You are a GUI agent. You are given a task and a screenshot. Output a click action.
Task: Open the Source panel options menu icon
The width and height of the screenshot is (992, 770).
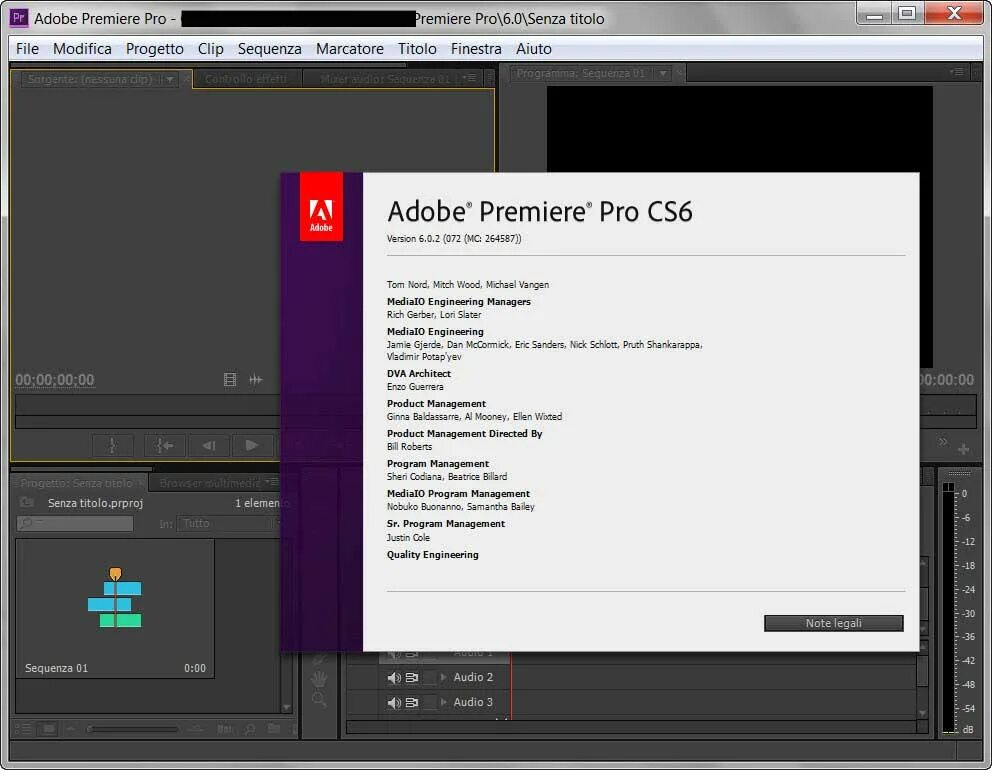[469, 78]
